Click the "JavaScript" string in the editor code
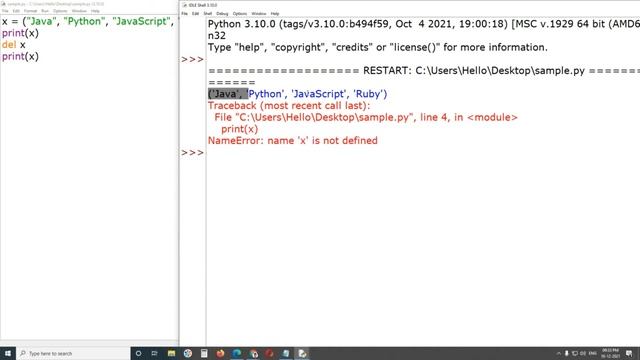The height and width of the screenshot is (360, 640). [141, 21]
